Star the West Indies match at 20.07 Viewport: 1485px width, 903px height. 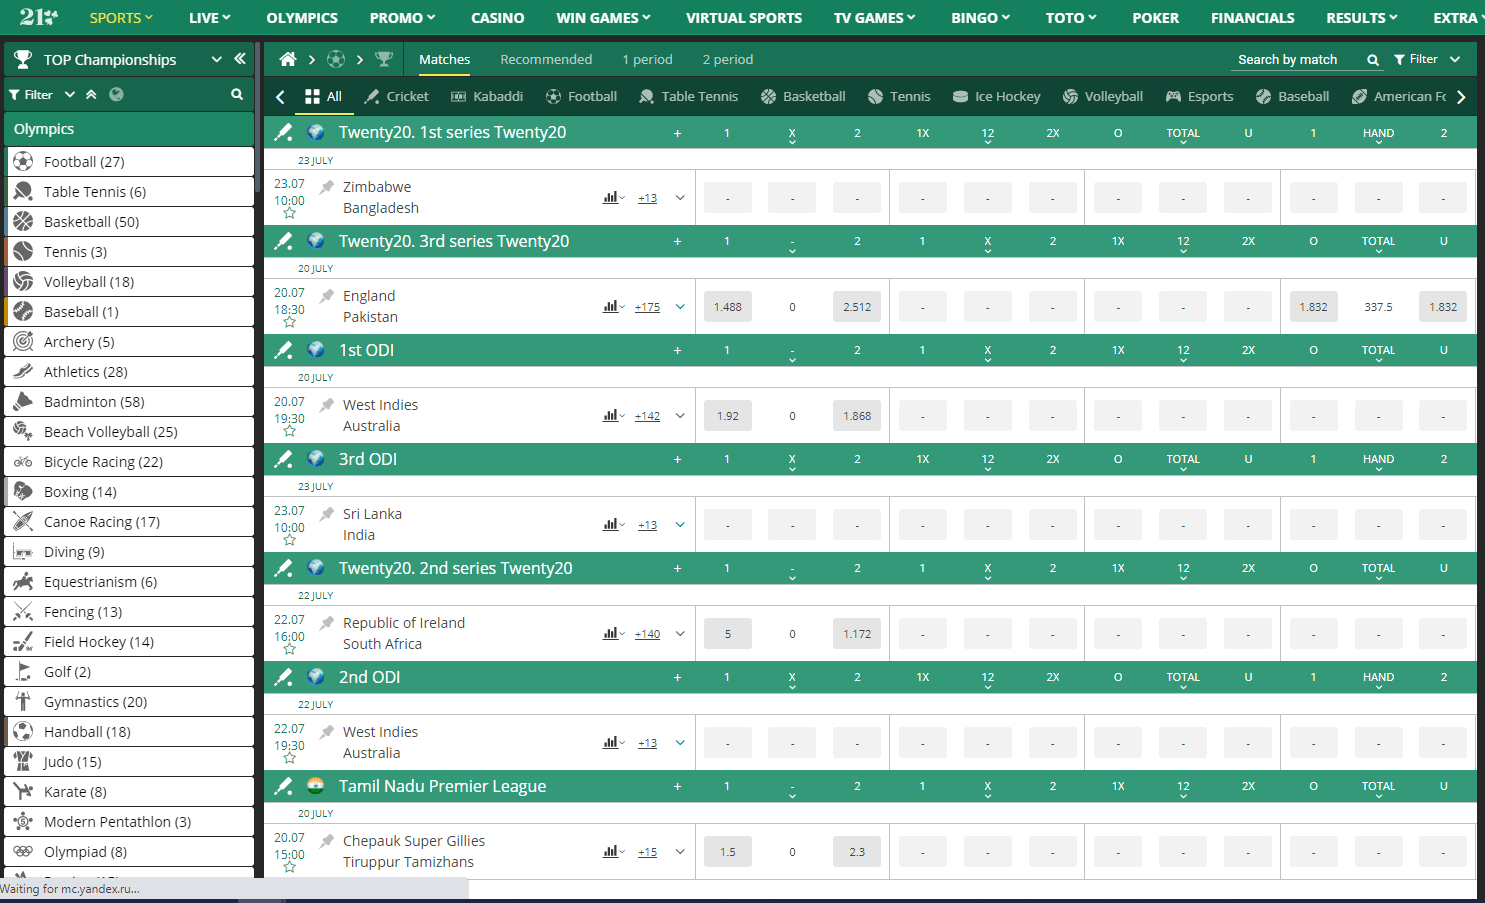(x=289, y=431)
